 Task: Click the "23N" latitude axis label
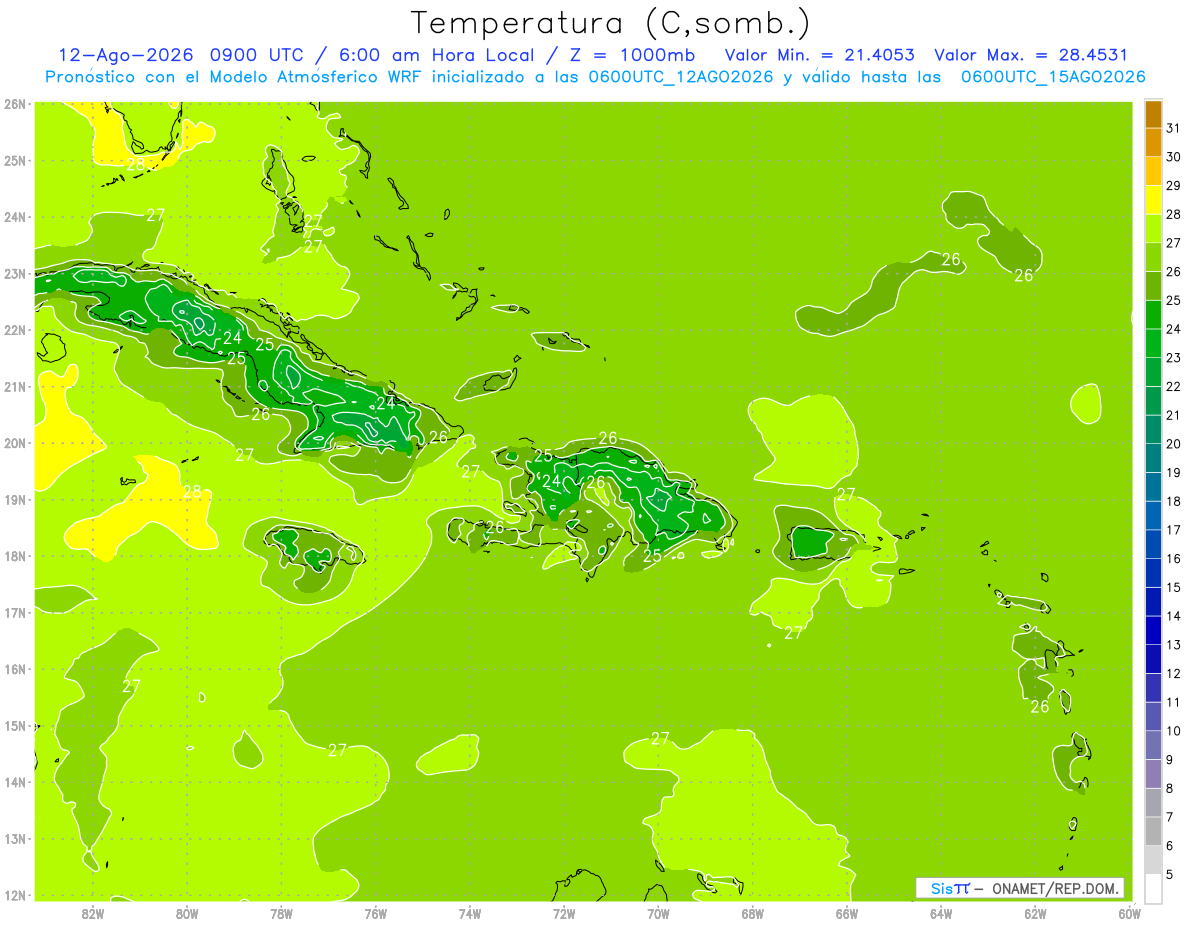[14, 274]
